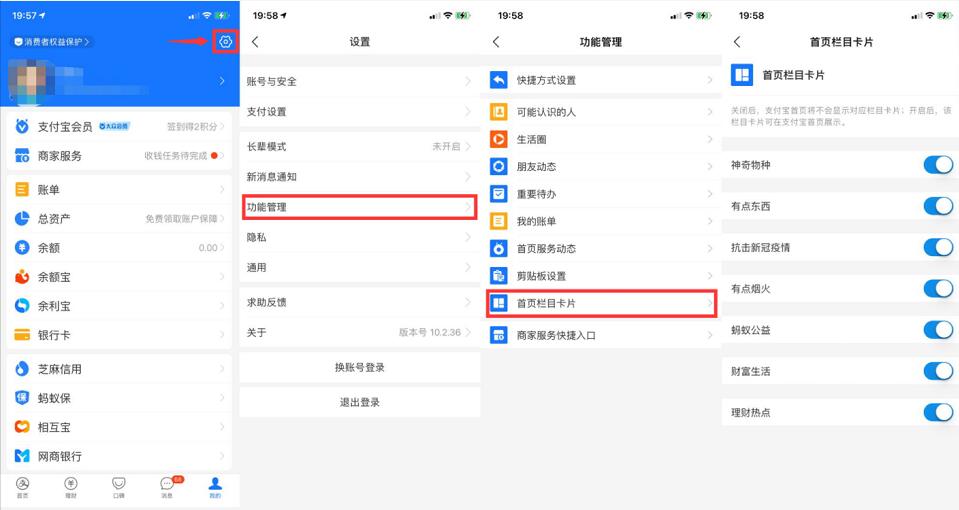
Task: Toggle the 有点烟火 switch
Action: [x=938, y=288]
